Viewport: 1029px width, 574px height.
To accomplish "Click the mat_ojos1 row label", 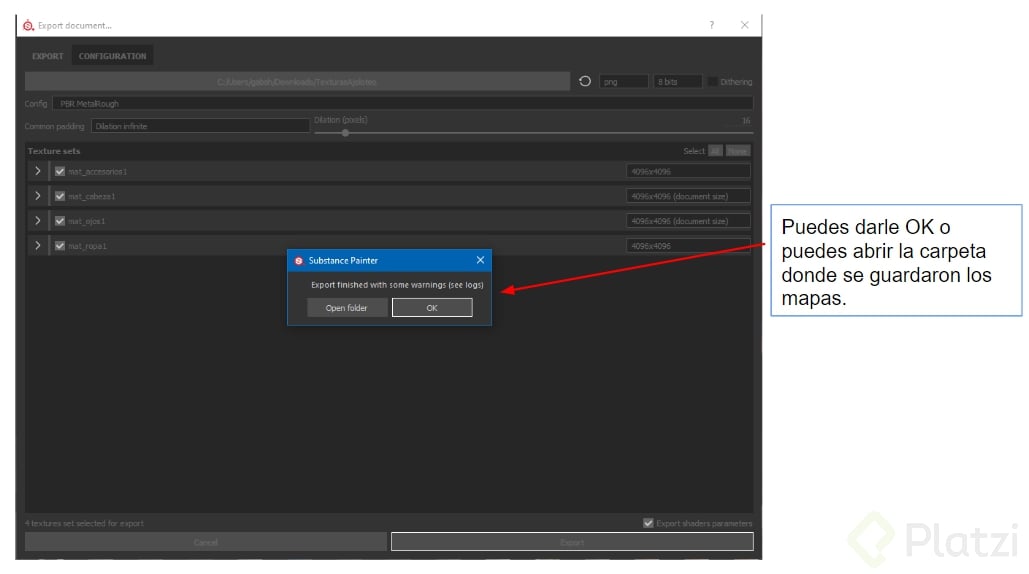I will click(87, 221).
